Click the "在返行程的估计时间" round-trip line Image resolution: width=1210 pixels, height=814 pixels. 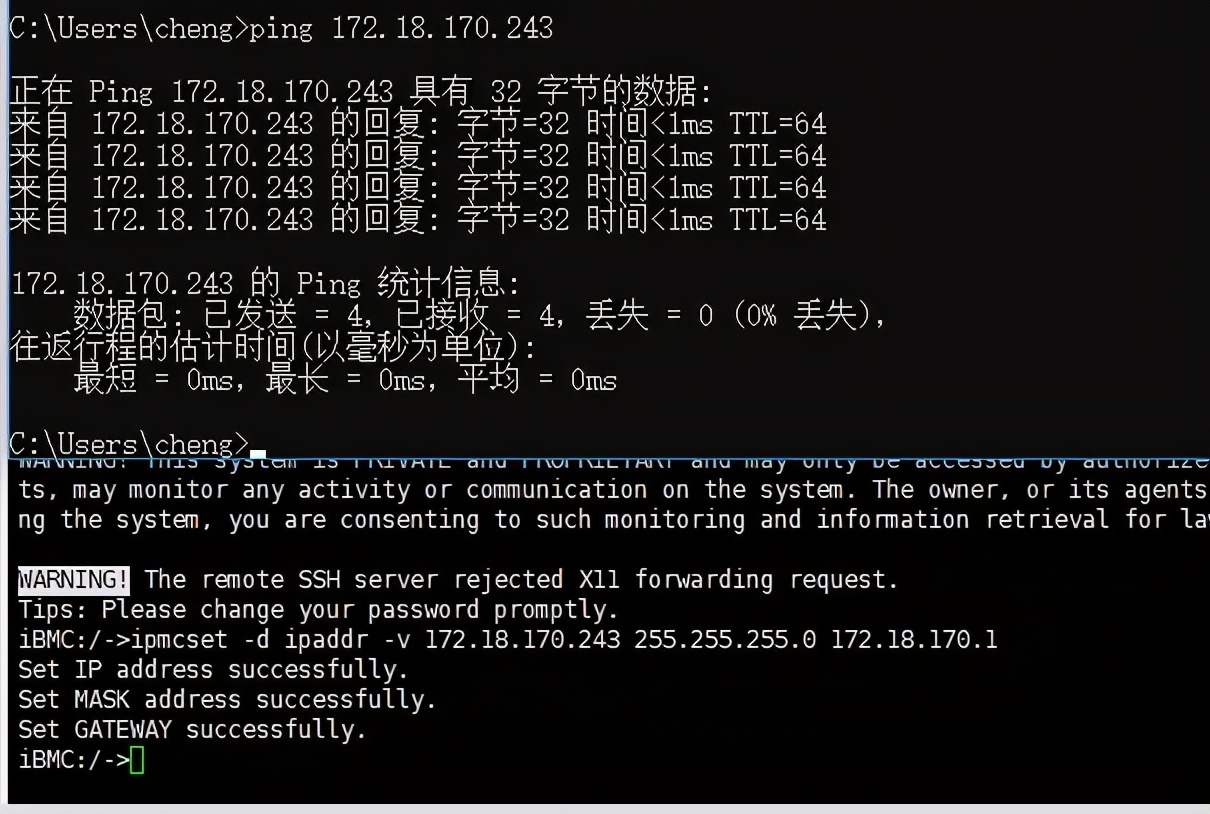(x=272, y=348)
